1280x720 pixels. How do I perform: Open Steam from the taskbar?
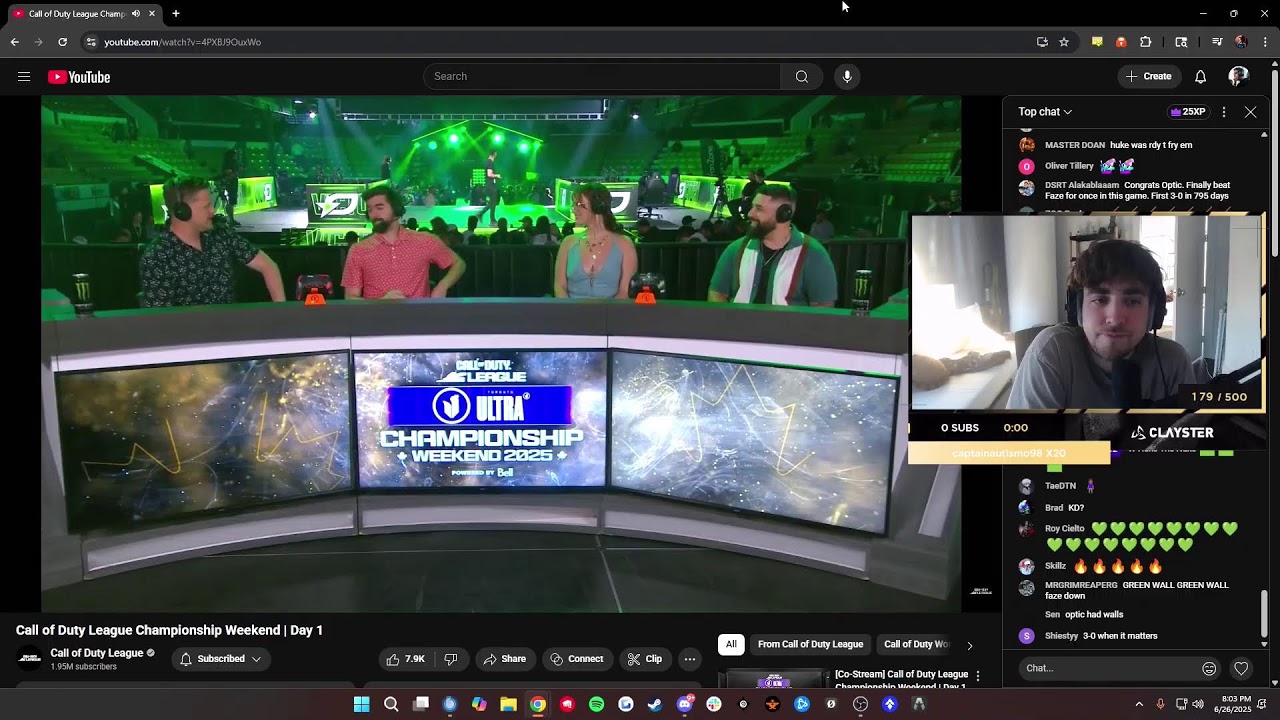click(x=655, y=704)
